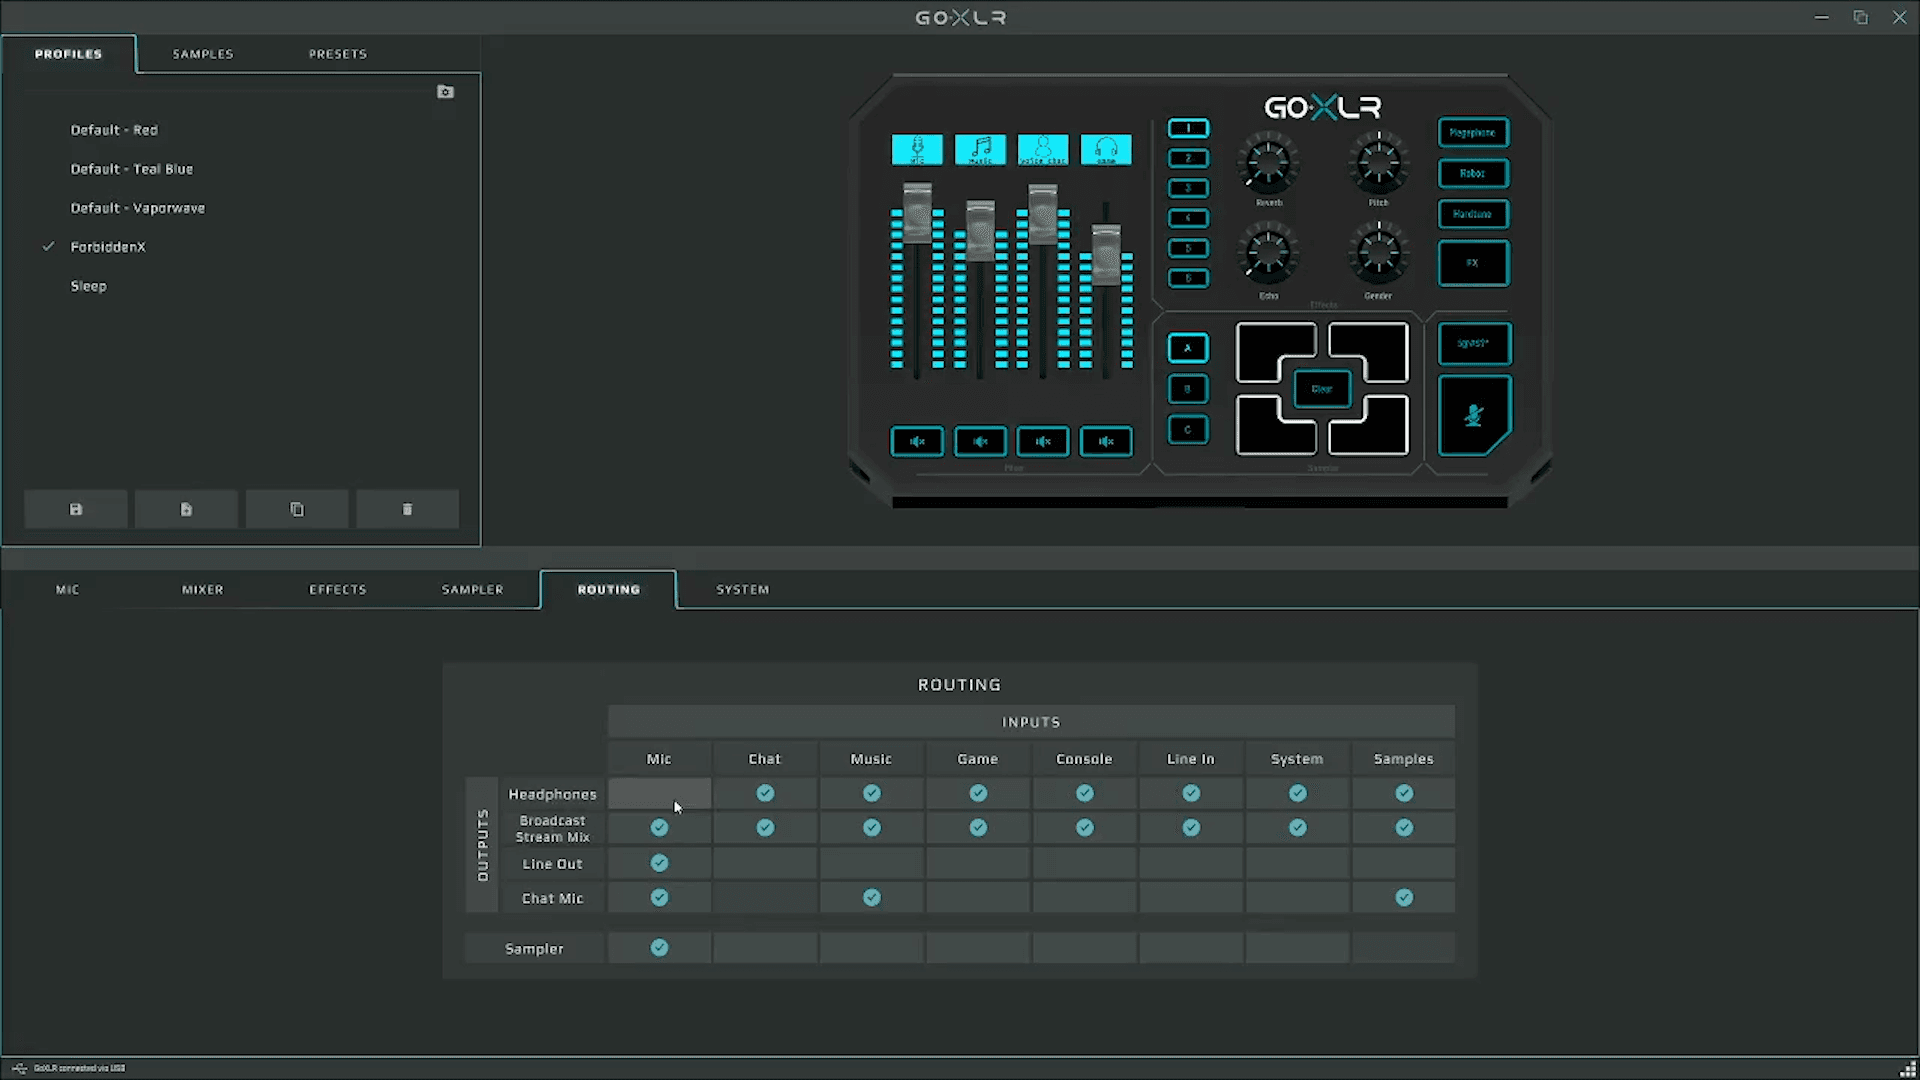
Task: Click the Mic channel icon above the first fader
Action: 917,150
